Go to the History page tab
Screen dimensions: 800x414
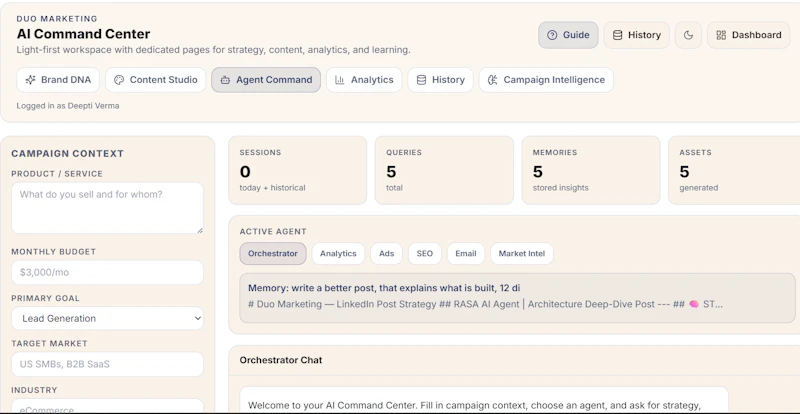pyautogui.click(x=441, y=80)
